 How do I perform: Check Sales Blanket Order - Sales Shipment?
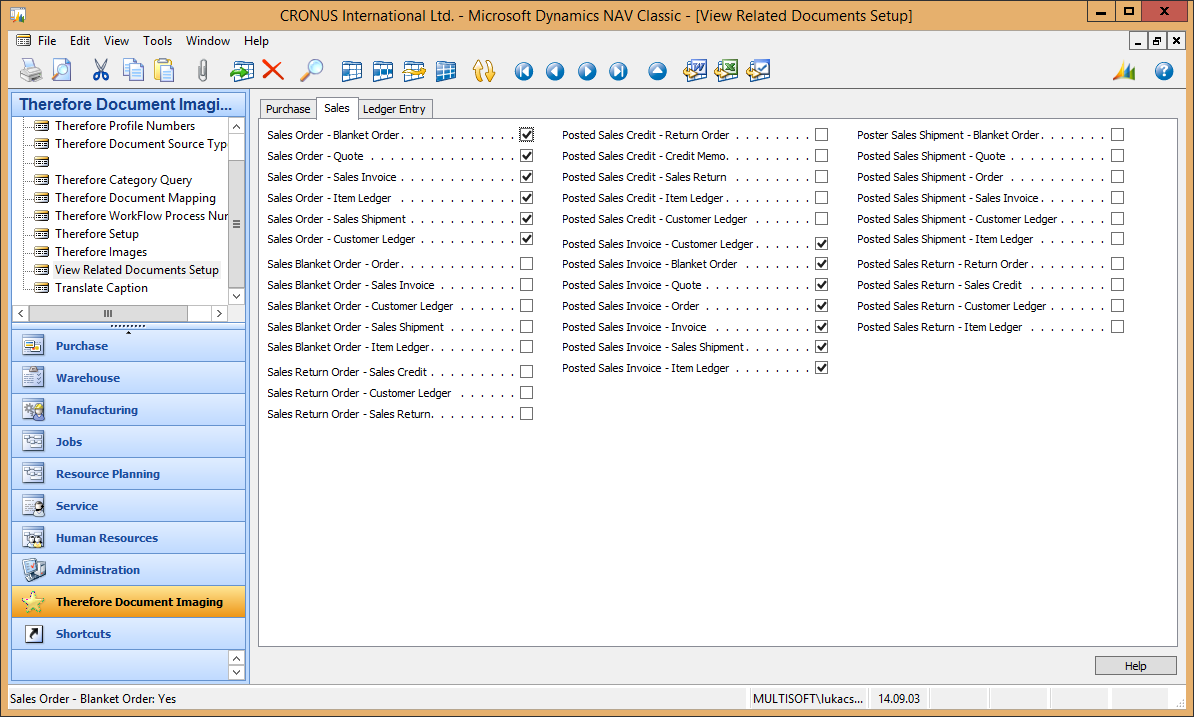coord(526,327)
